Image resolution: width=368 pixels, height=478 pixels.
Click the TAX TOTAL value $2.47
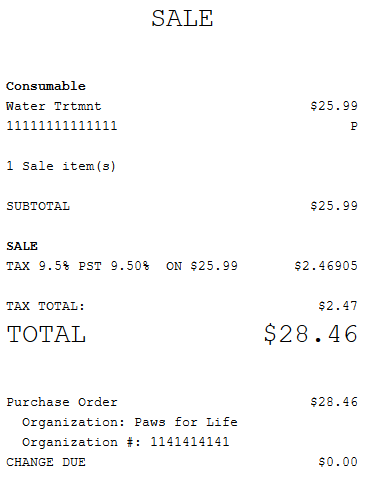338,306
